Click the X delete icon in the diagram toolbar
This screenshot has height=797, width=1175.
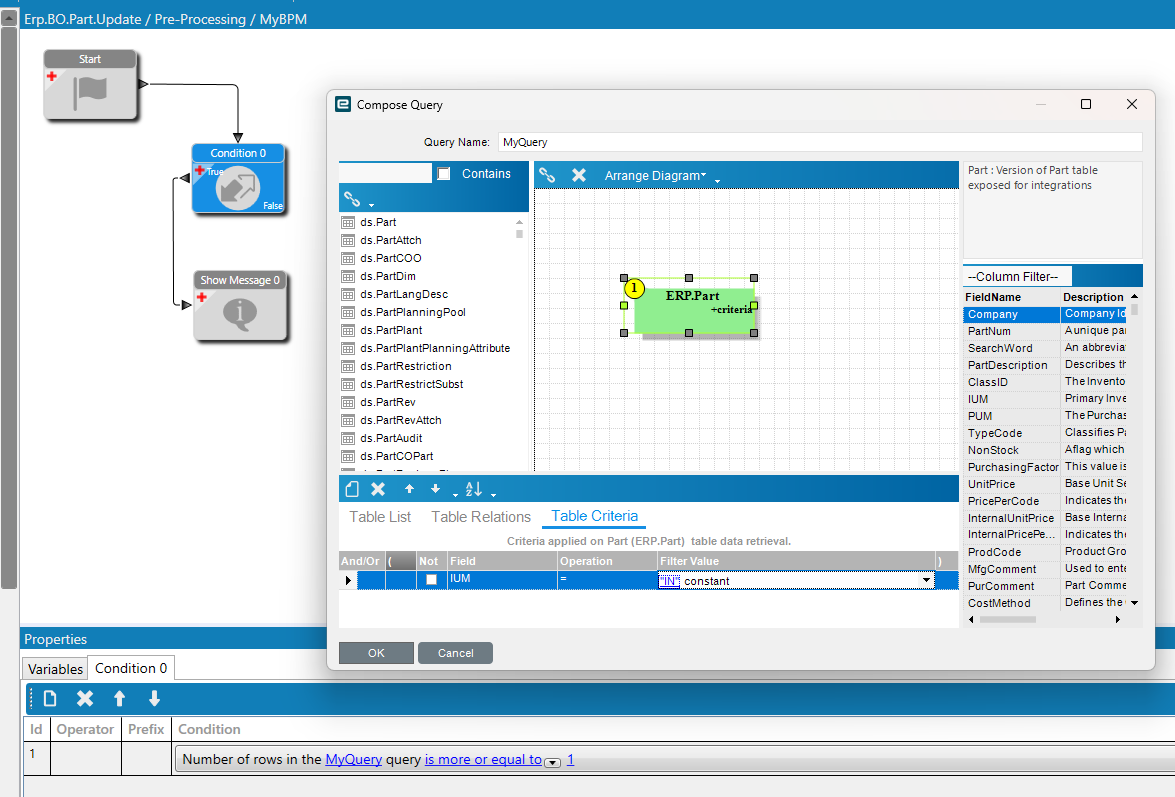[579, 175]
